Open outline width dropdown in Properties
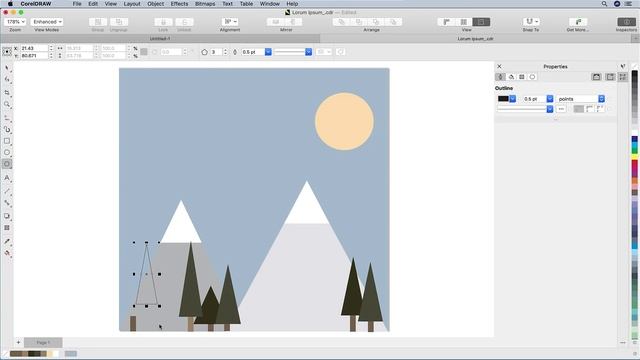Image resolution: width=640 pixels, height=360 pixels. tap(550, 99)
